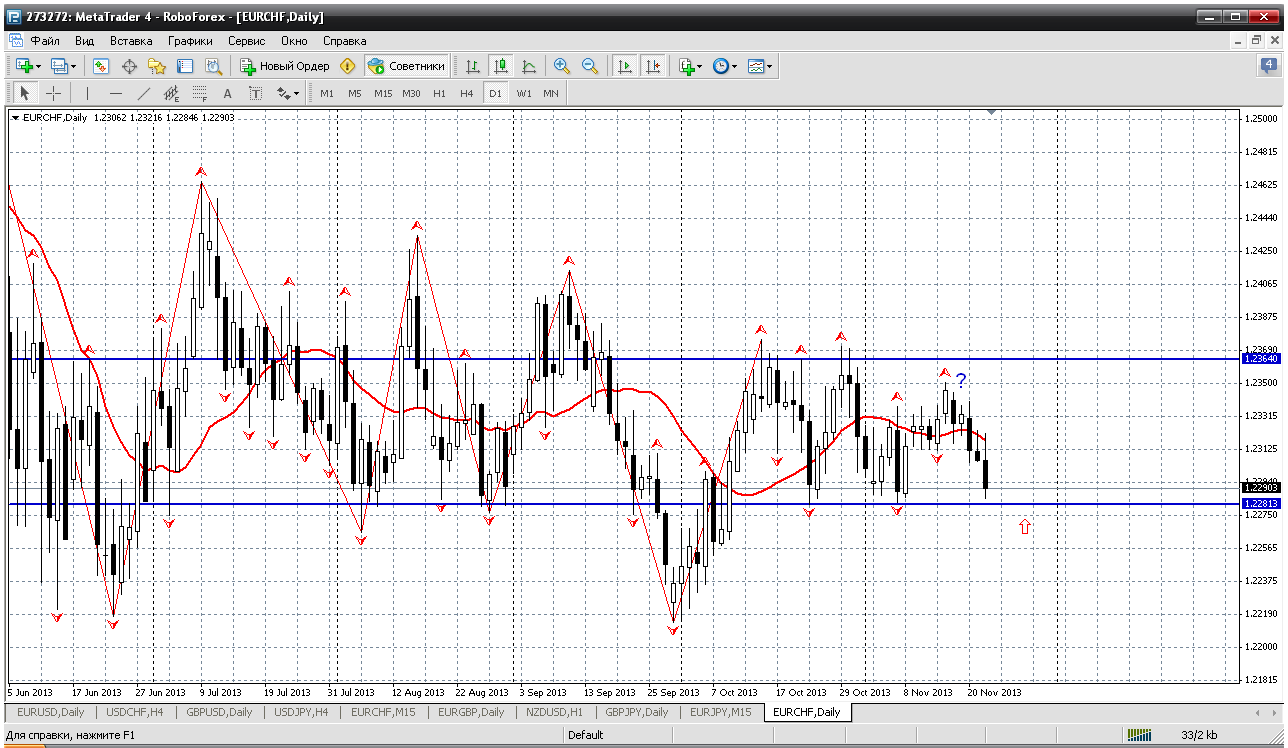
Task: Toggle the Советники expert advisors button
Action: tap(406, 66)
